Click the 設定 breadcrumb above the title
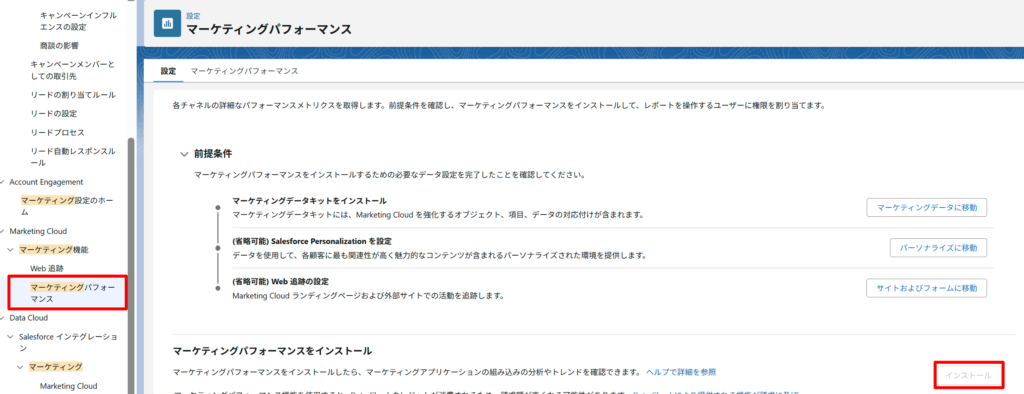This screenshot has height=394, width=1024. click(x=193, y=15)
